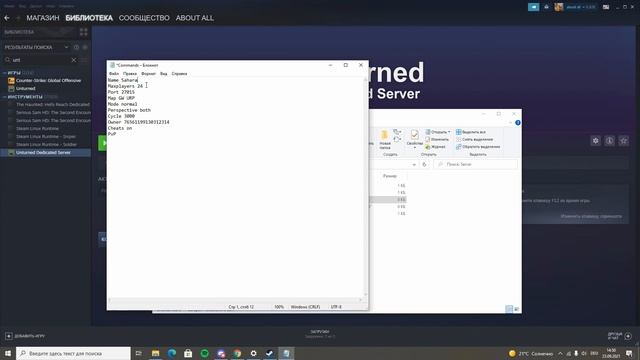Click Журнал in Explorer ribbon

(436, 147)
